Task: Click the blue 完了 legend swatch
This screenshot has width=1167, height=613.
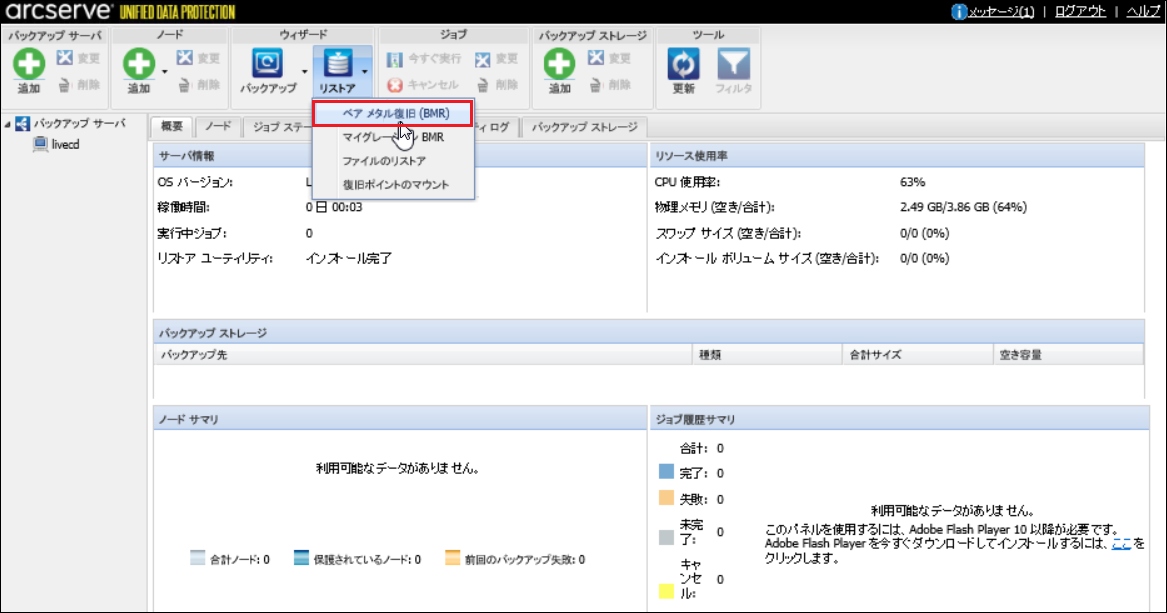Action: click(666, 472)
